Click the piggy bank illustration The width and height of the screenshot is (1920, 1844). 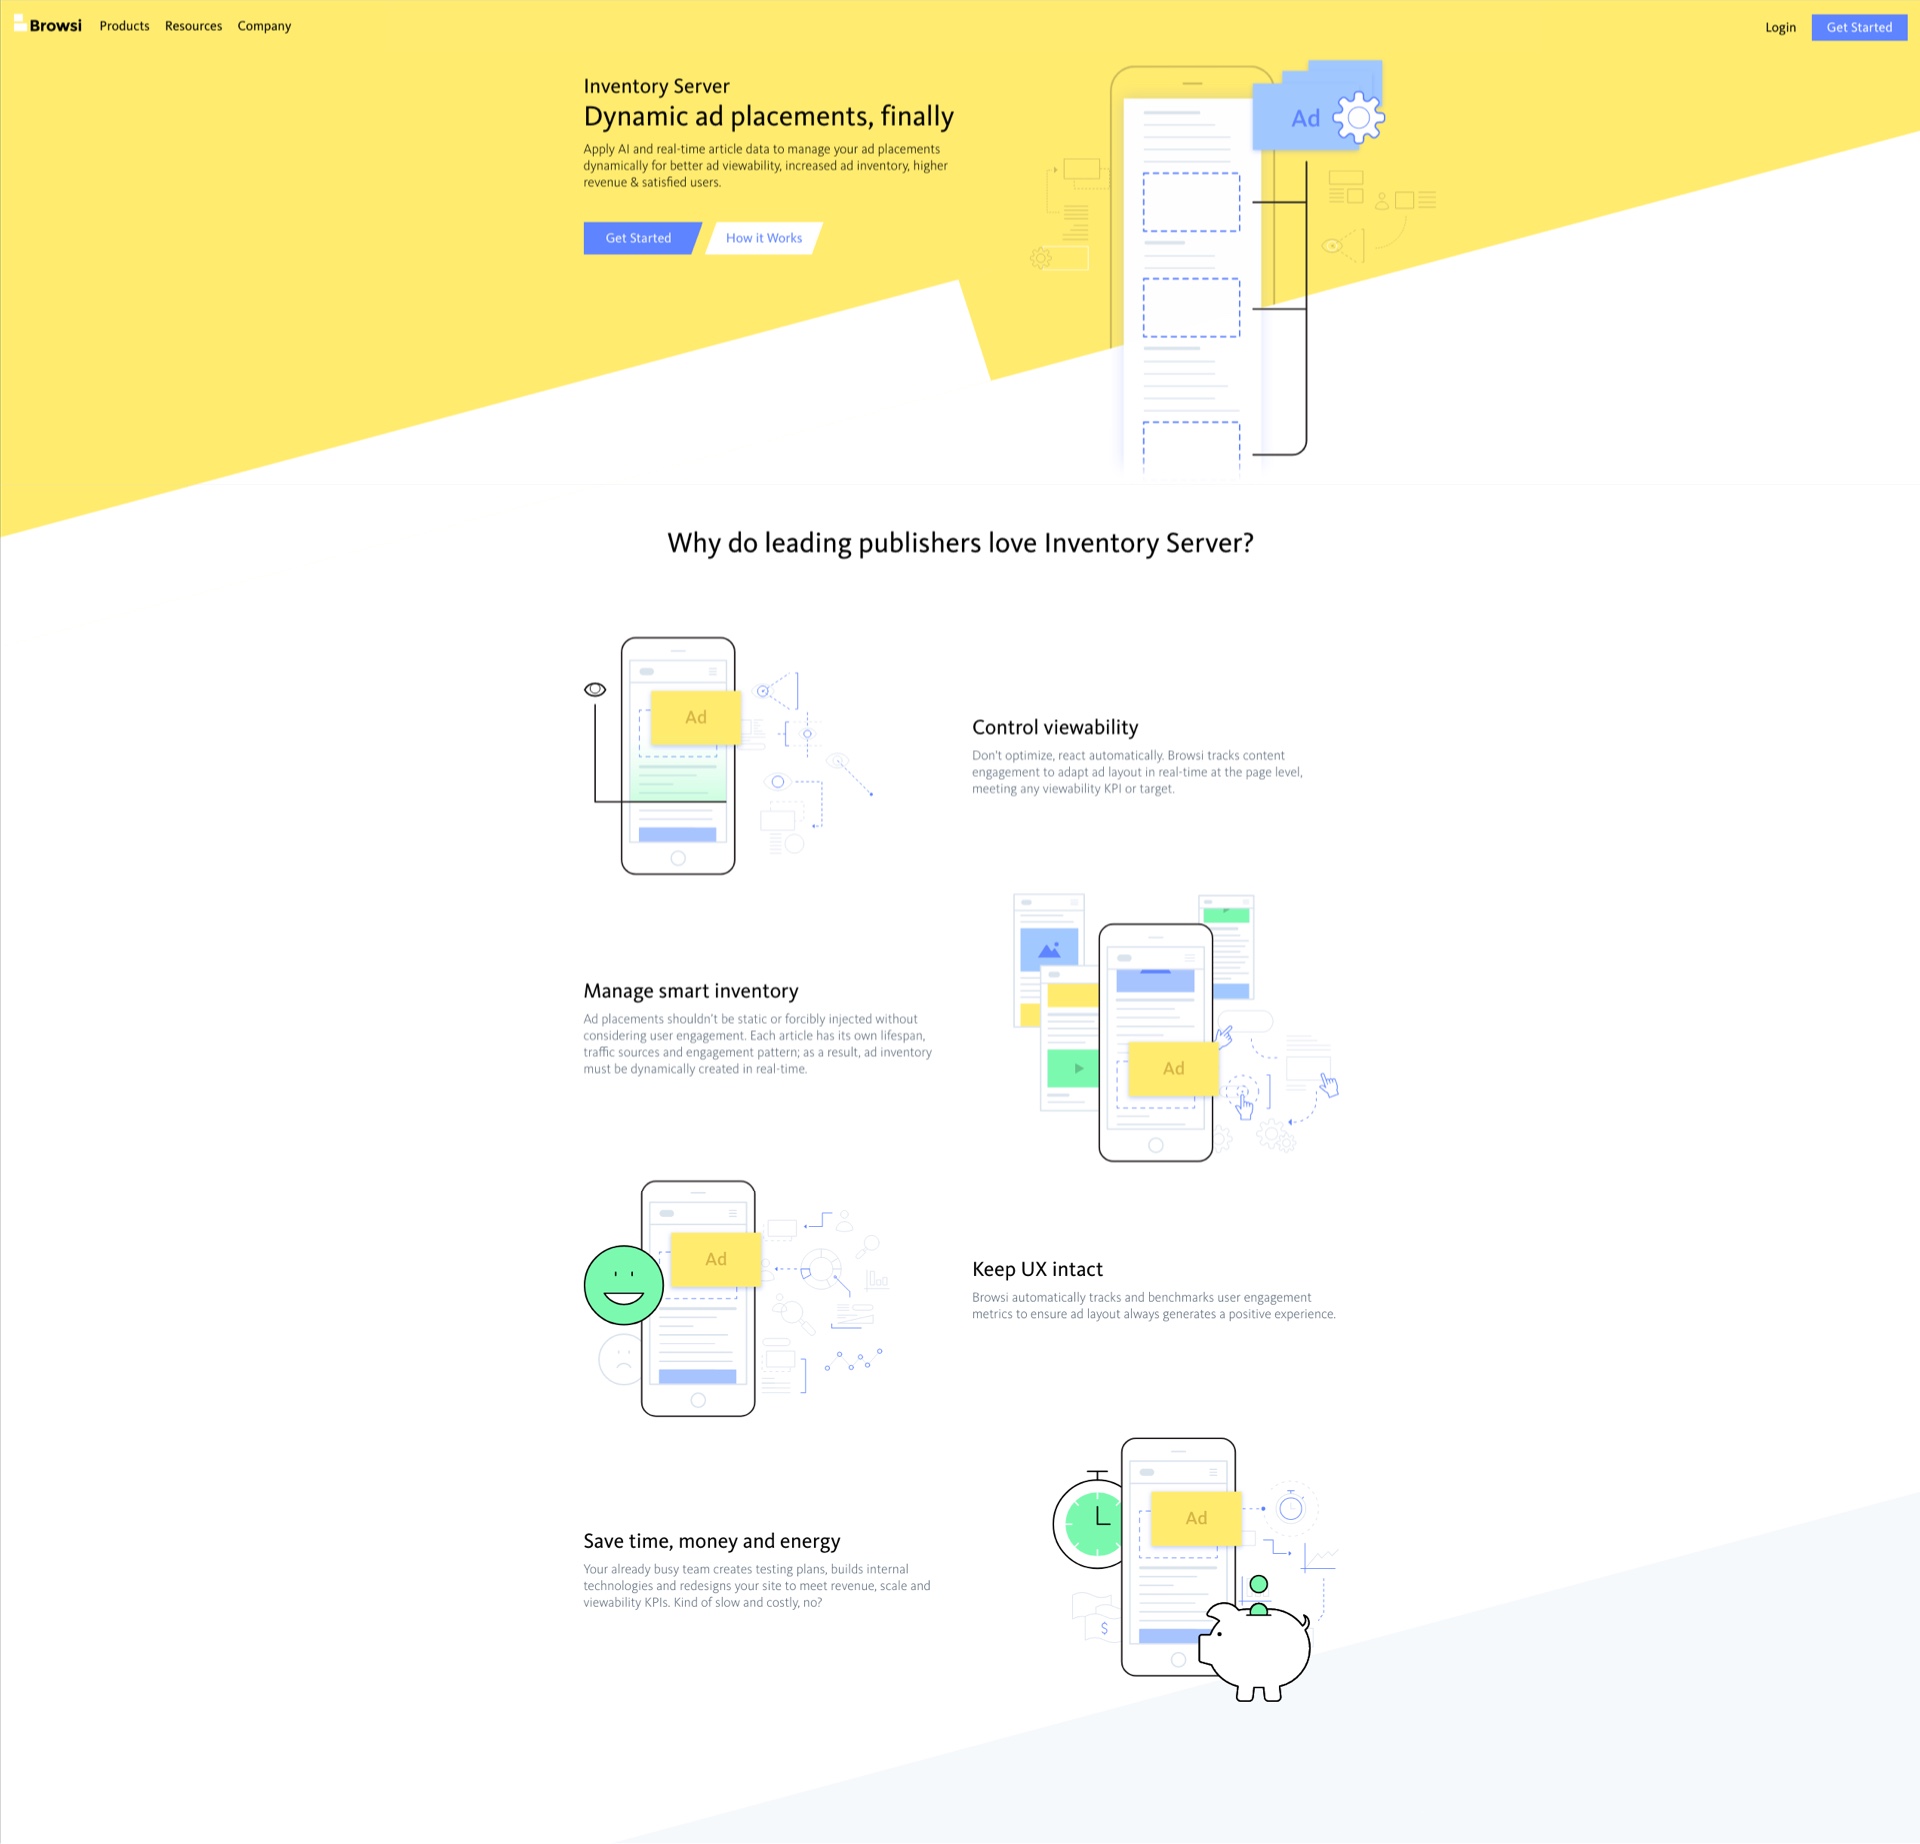1256,1650
